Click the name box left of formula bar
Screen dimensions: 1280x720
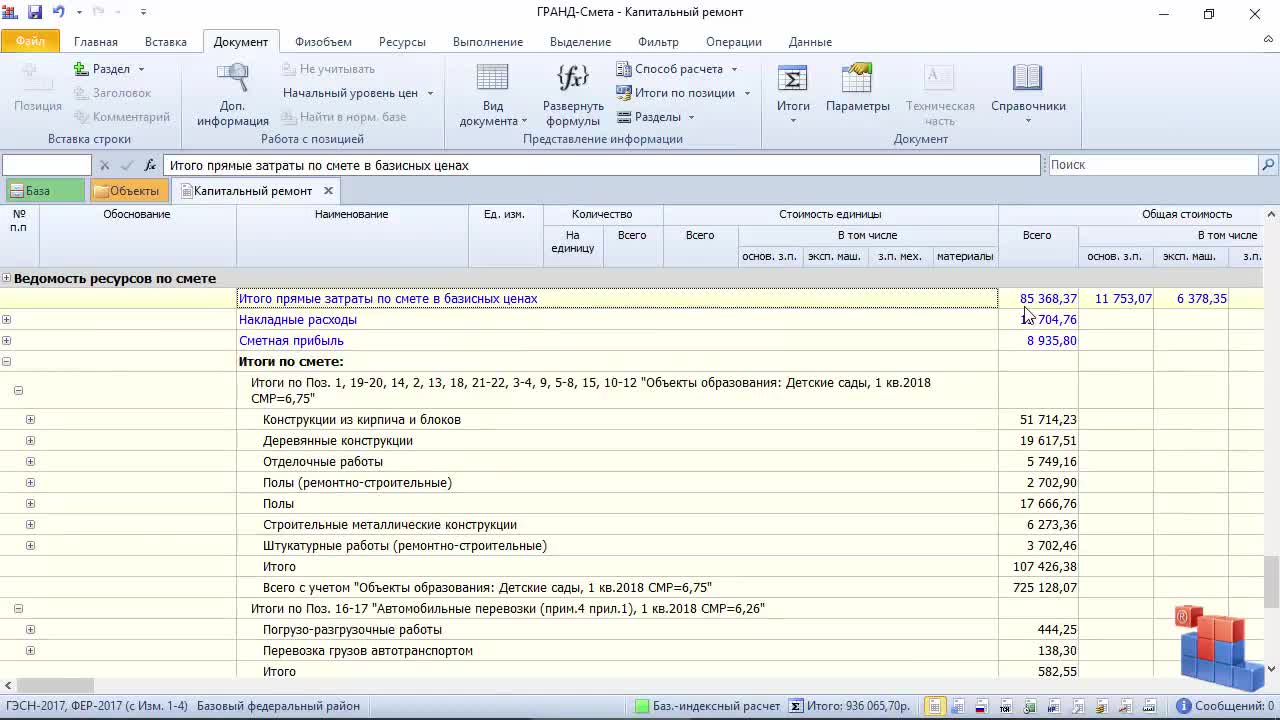[x=47, y=165]
